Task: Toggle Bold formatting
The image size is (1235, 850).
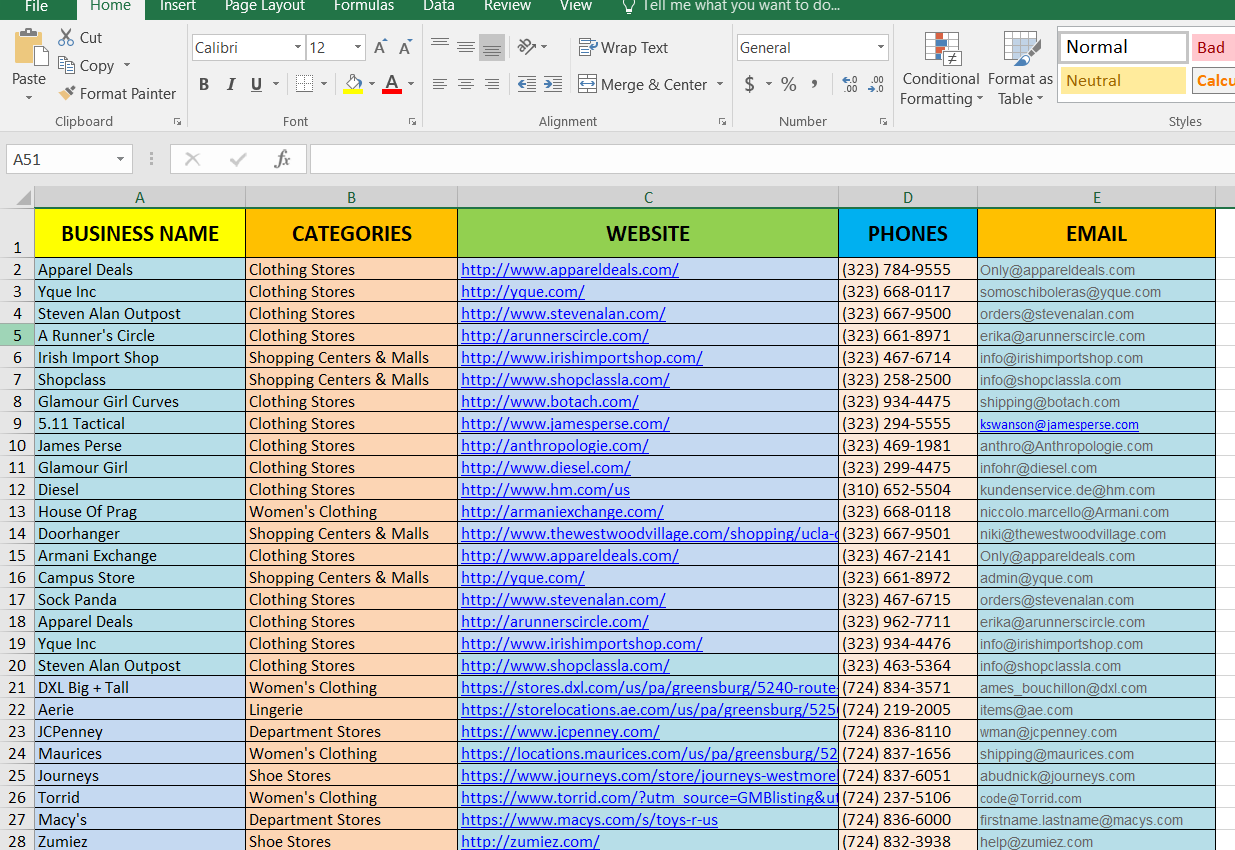Action: click(204, 85)
